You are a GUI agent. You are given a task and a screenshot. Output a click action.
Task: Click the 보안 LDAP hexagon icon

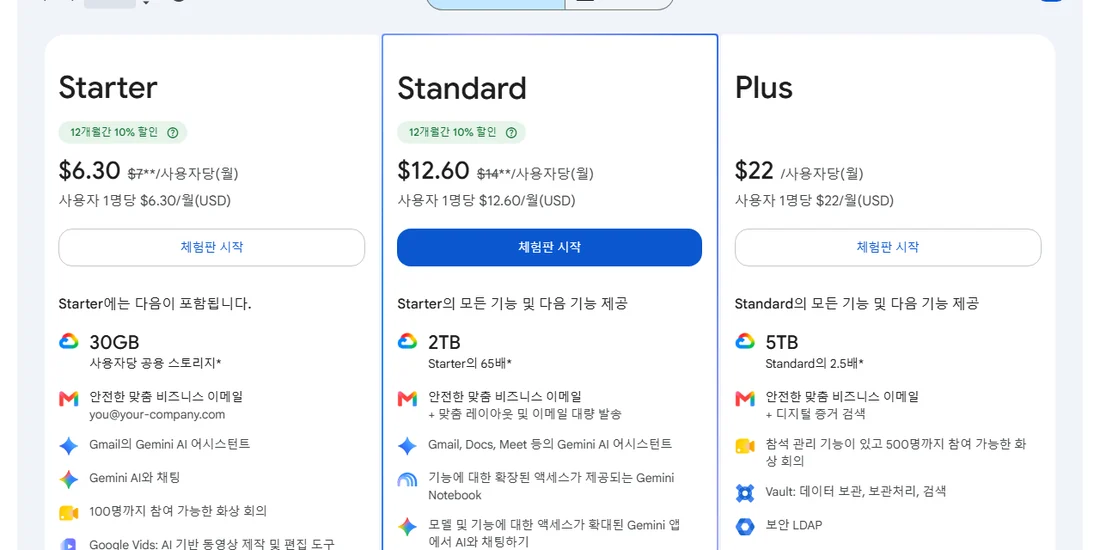[744, 526]
